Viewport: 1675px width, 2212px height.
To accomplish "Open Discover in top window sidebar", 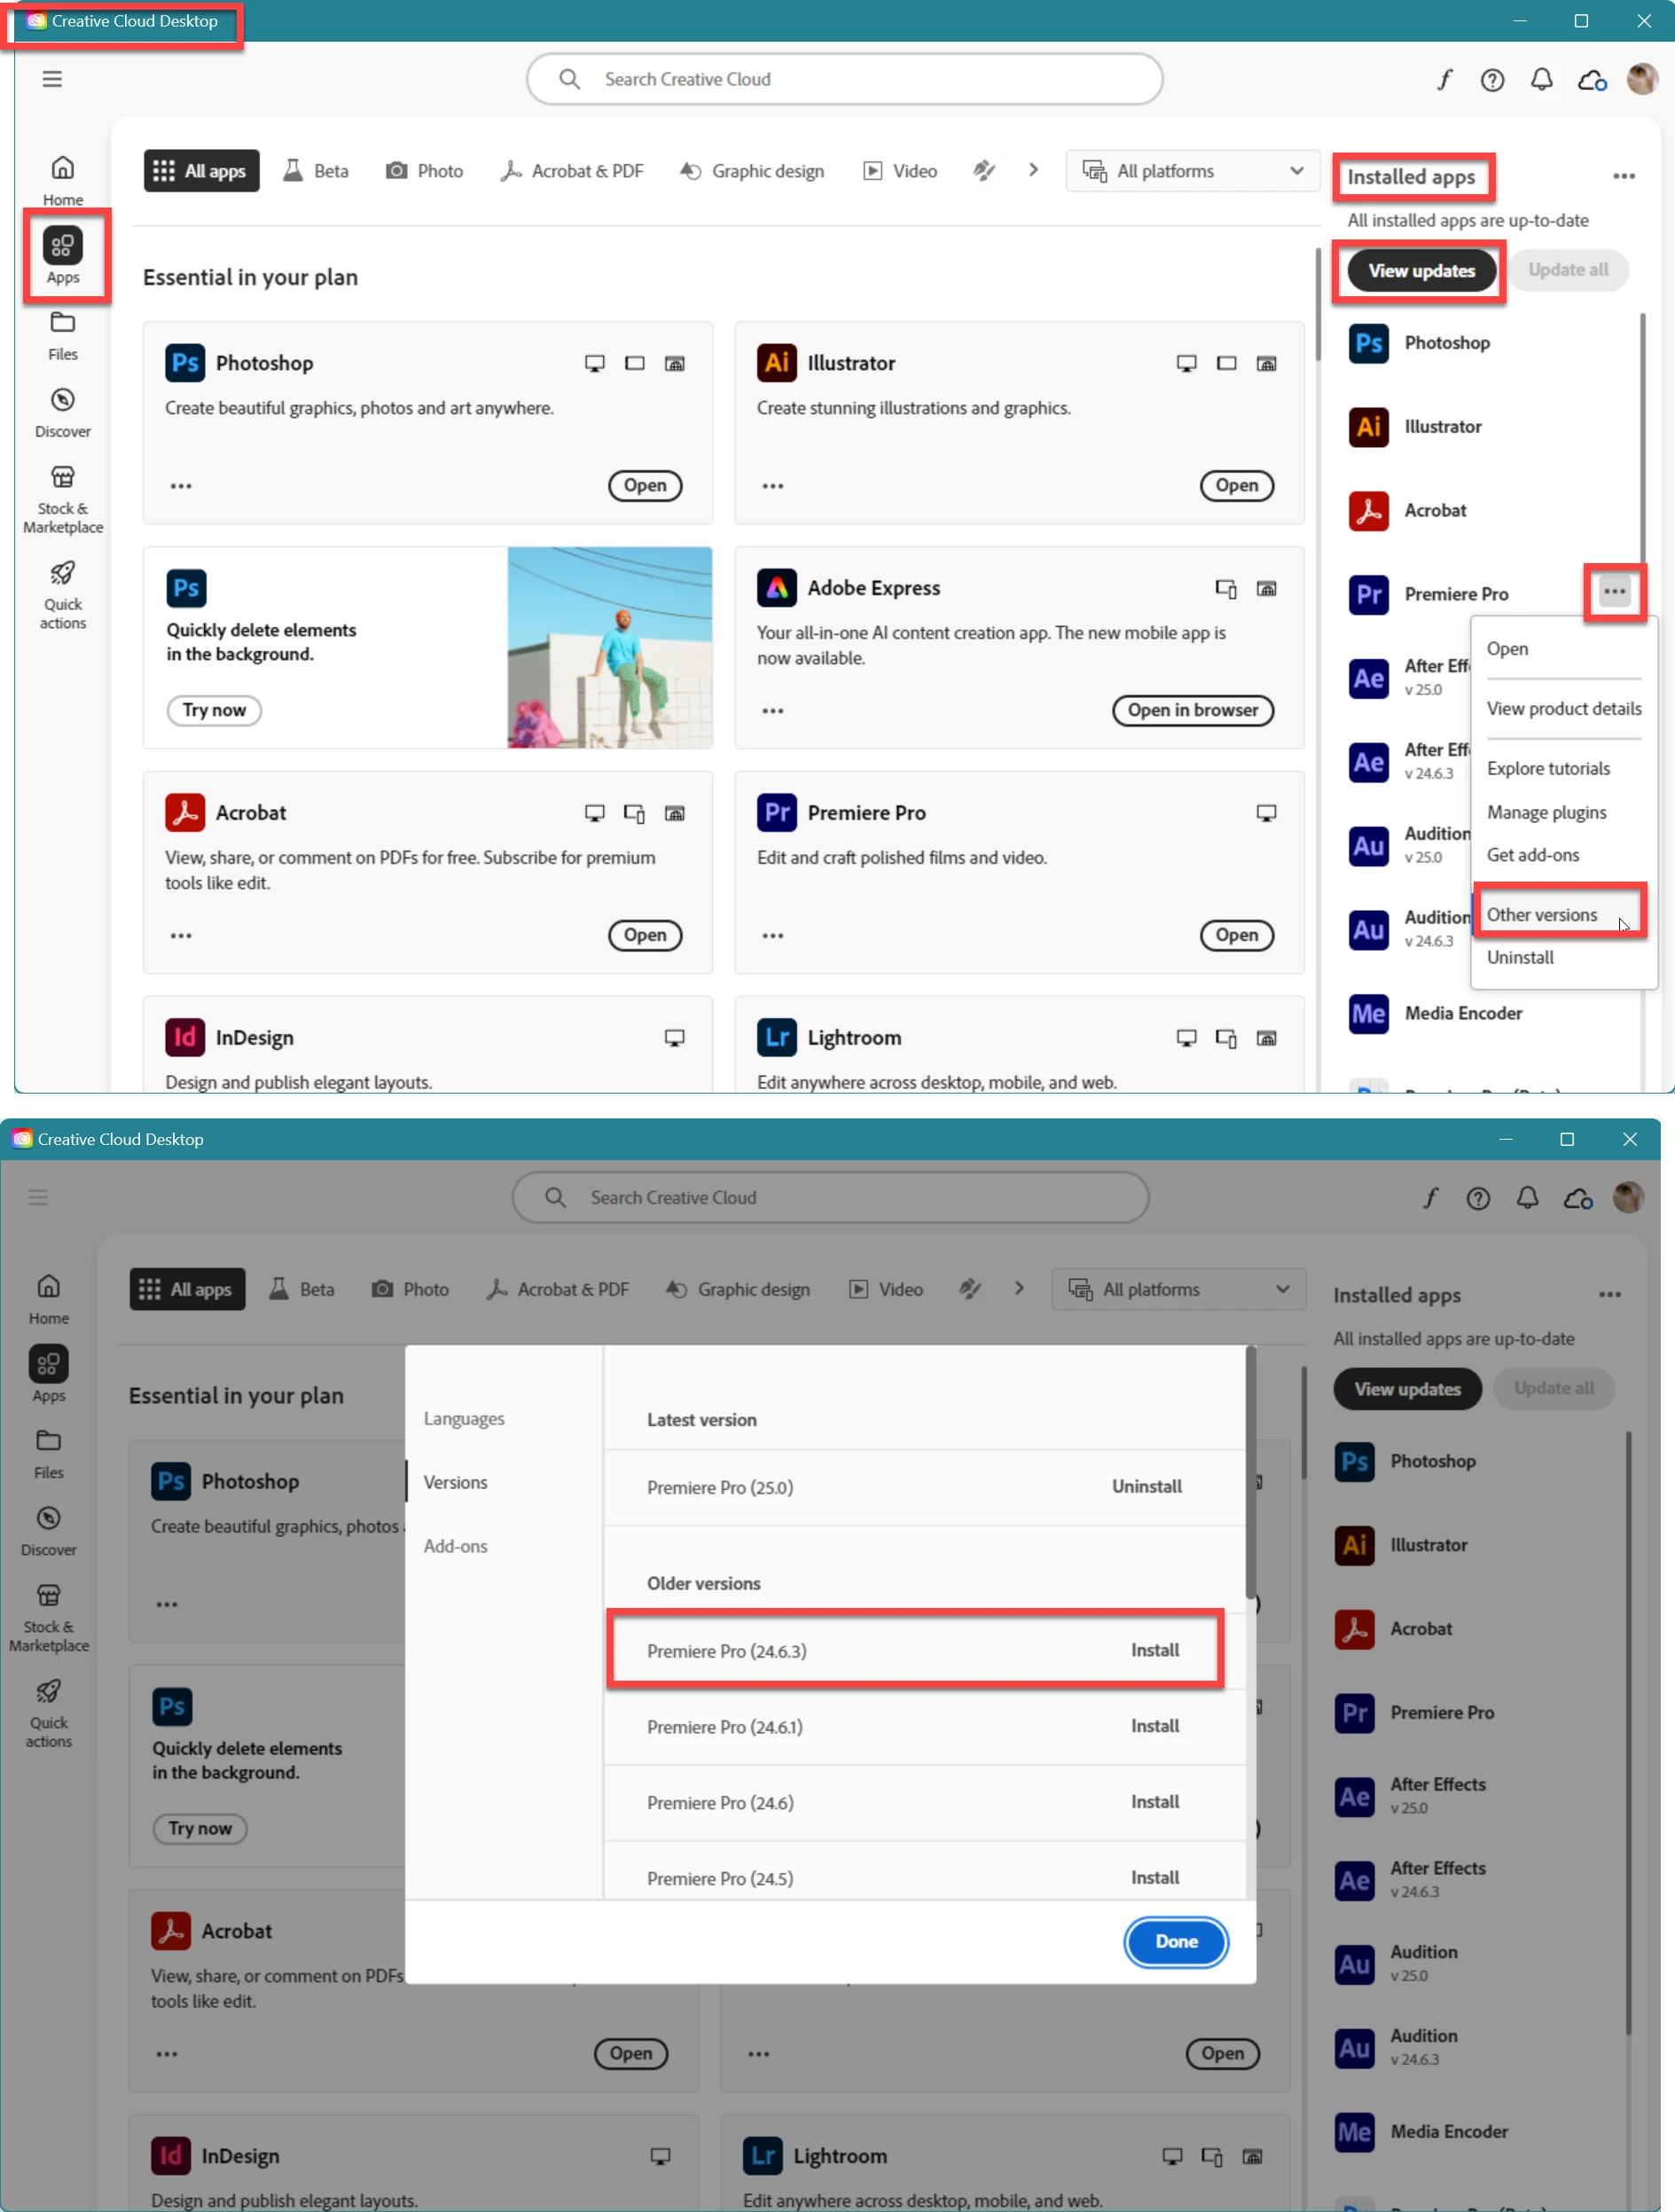I will click(x=63, y=412).
